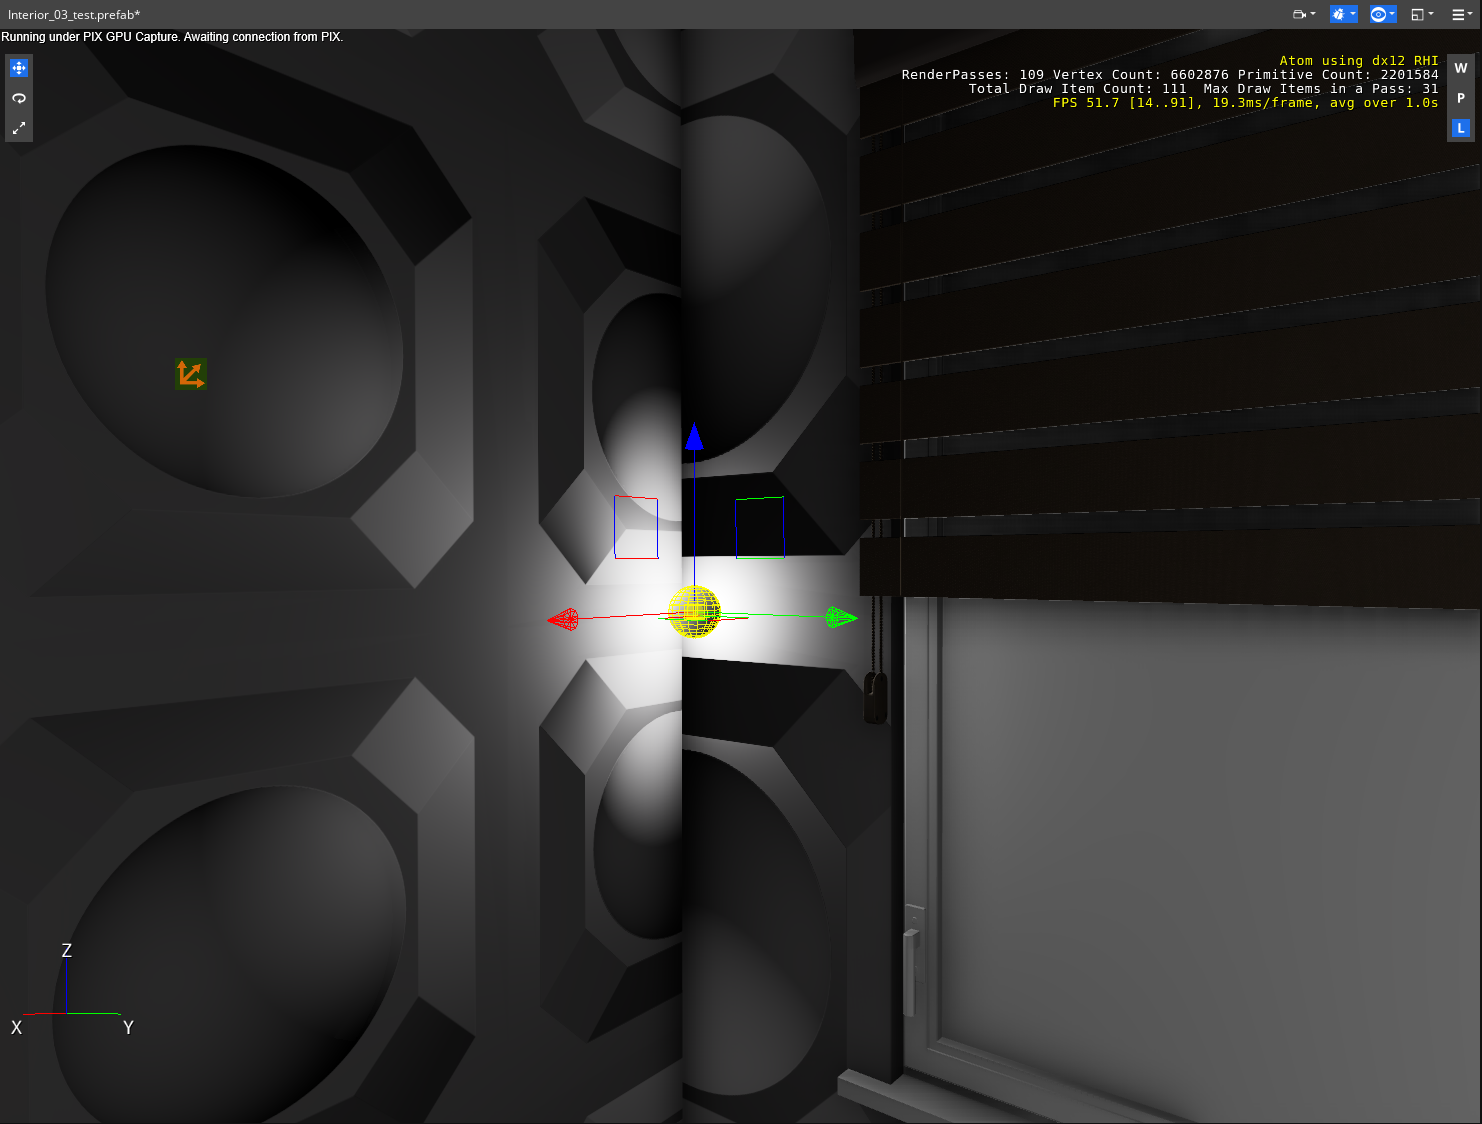Open the eye visibility dropdown arrow
This screenshot has width=1482, height=1124.
pyautogui.click(x=1392, y=14)
